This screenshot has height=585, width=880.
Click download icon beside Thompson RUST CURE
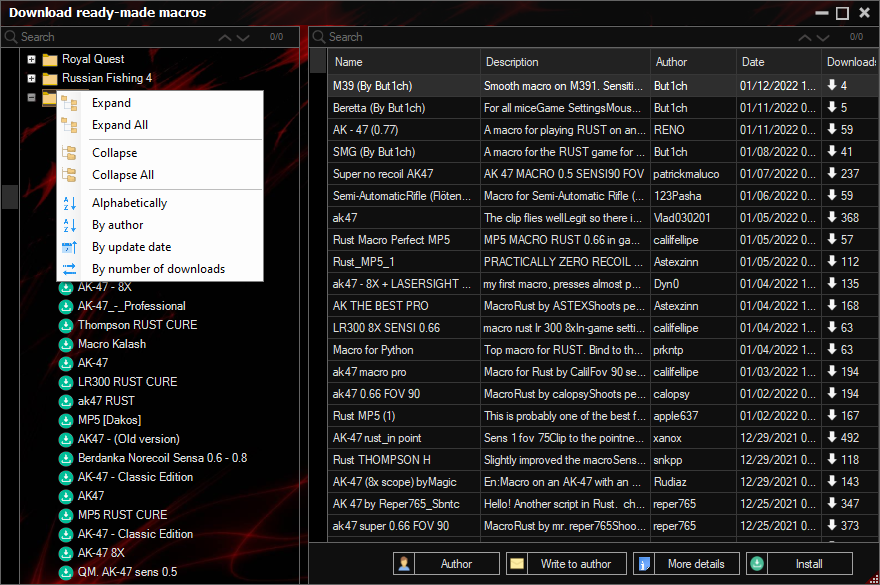[66, 326]
